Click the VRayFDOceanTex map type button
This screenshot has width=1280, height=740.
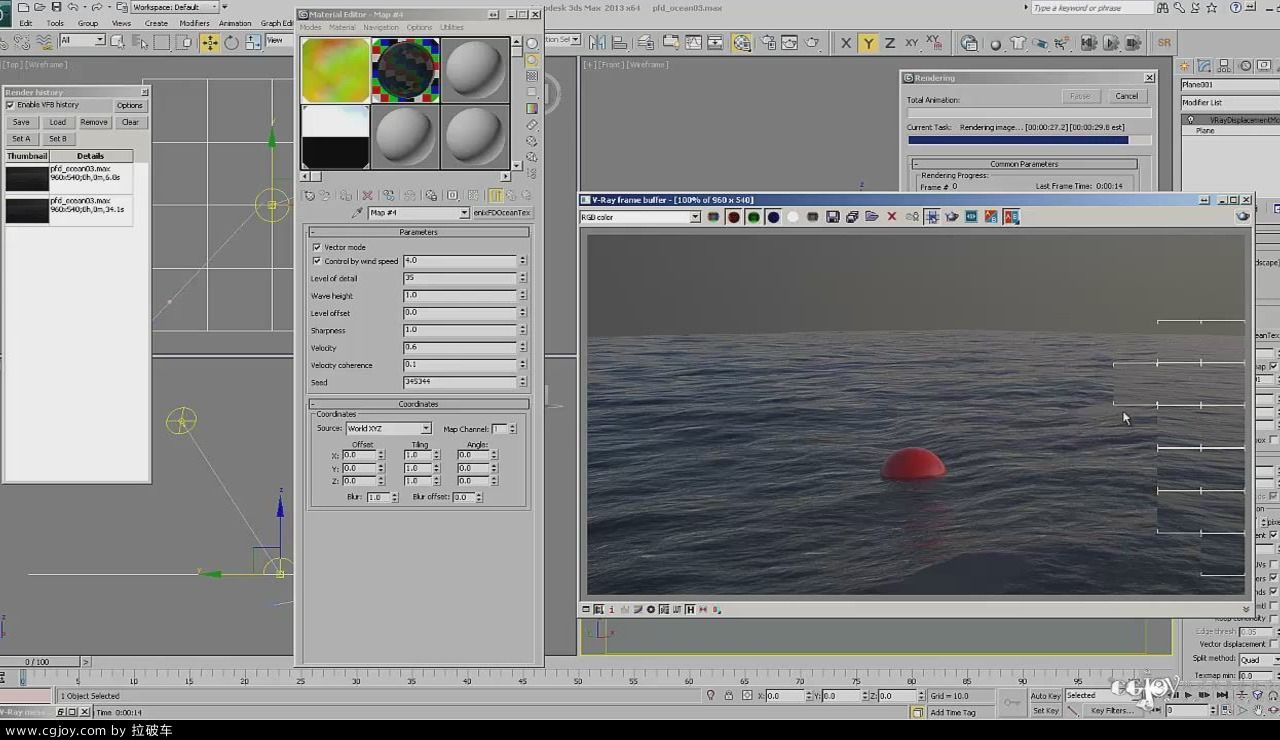tap(502, 213)
